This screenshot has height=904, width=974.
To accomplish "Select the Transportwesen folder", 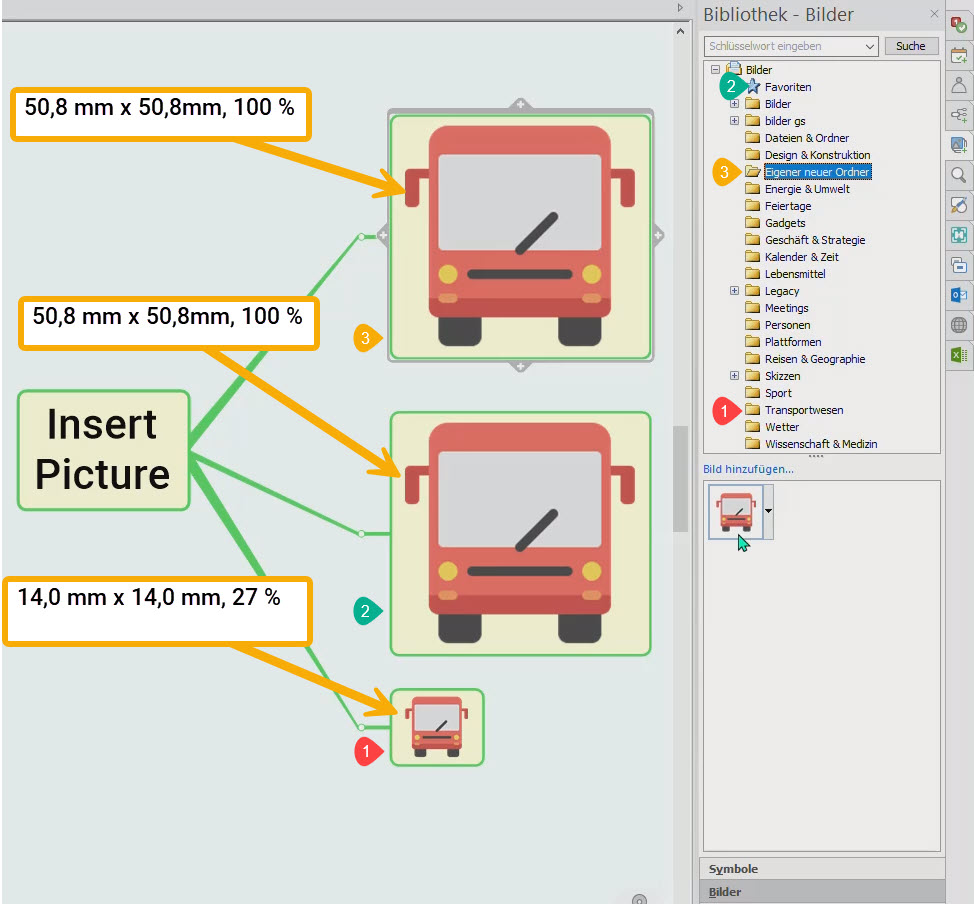I will point(803,410).
